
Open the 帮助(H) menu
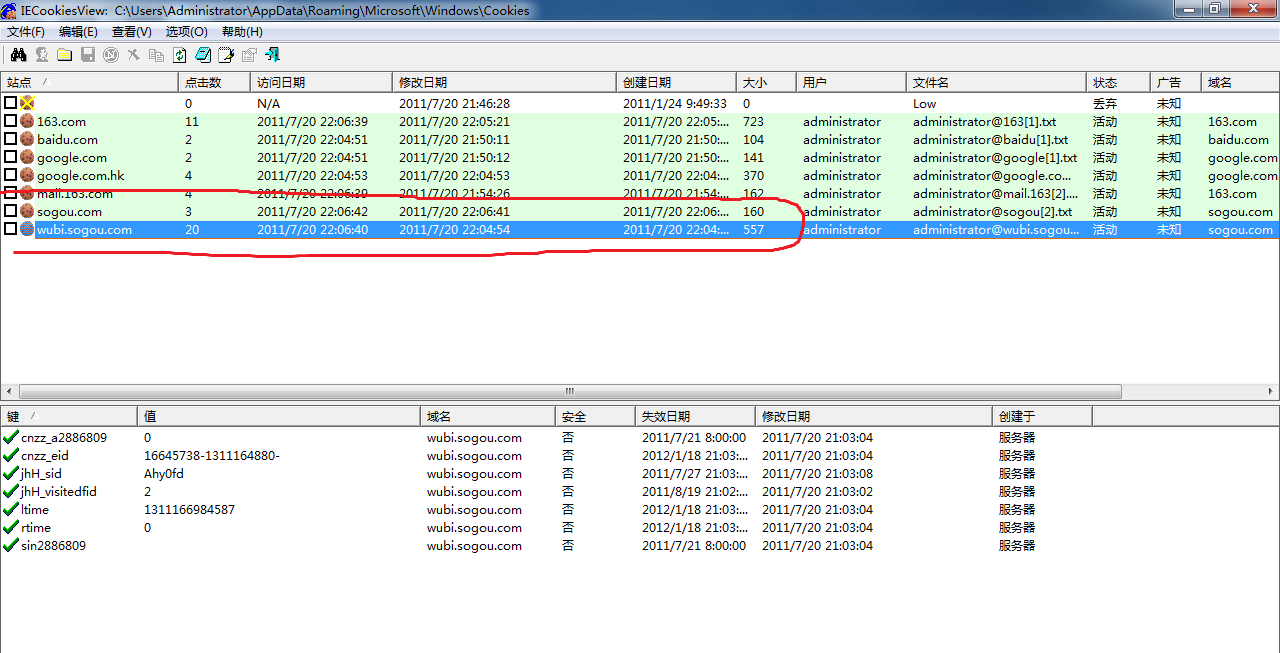pos(242,32)
